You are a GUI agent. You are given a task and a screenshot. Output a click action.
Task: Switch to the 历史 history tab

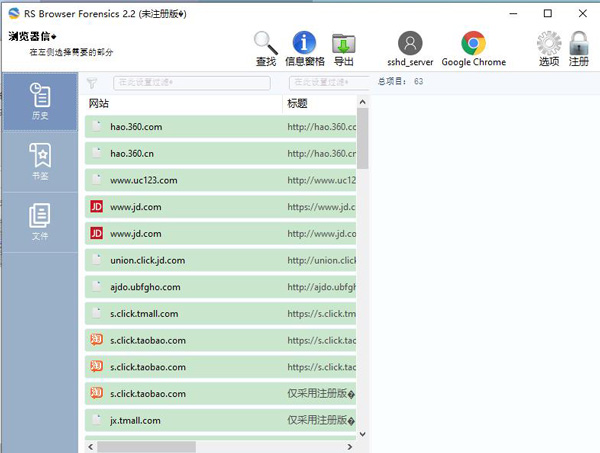click(x=40, y=102)
